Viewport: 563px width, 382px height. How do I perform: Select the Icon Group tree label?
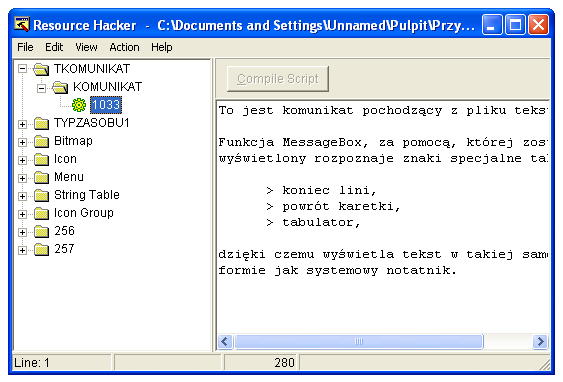click(84, 213)
